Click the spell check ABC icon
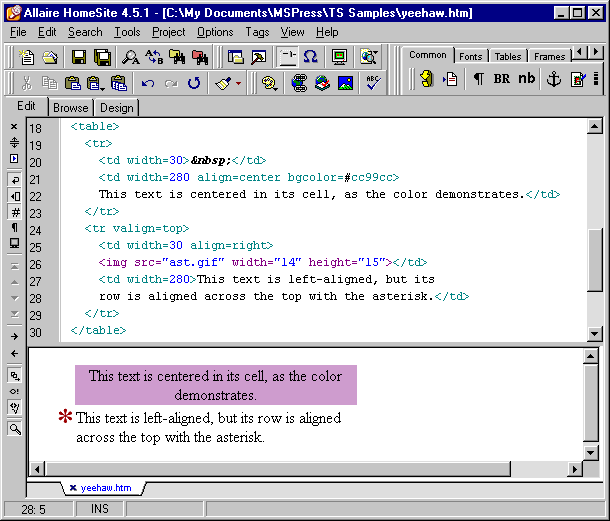Image resolution: width=610 pixels, height=521 pixels. (373, 83)
